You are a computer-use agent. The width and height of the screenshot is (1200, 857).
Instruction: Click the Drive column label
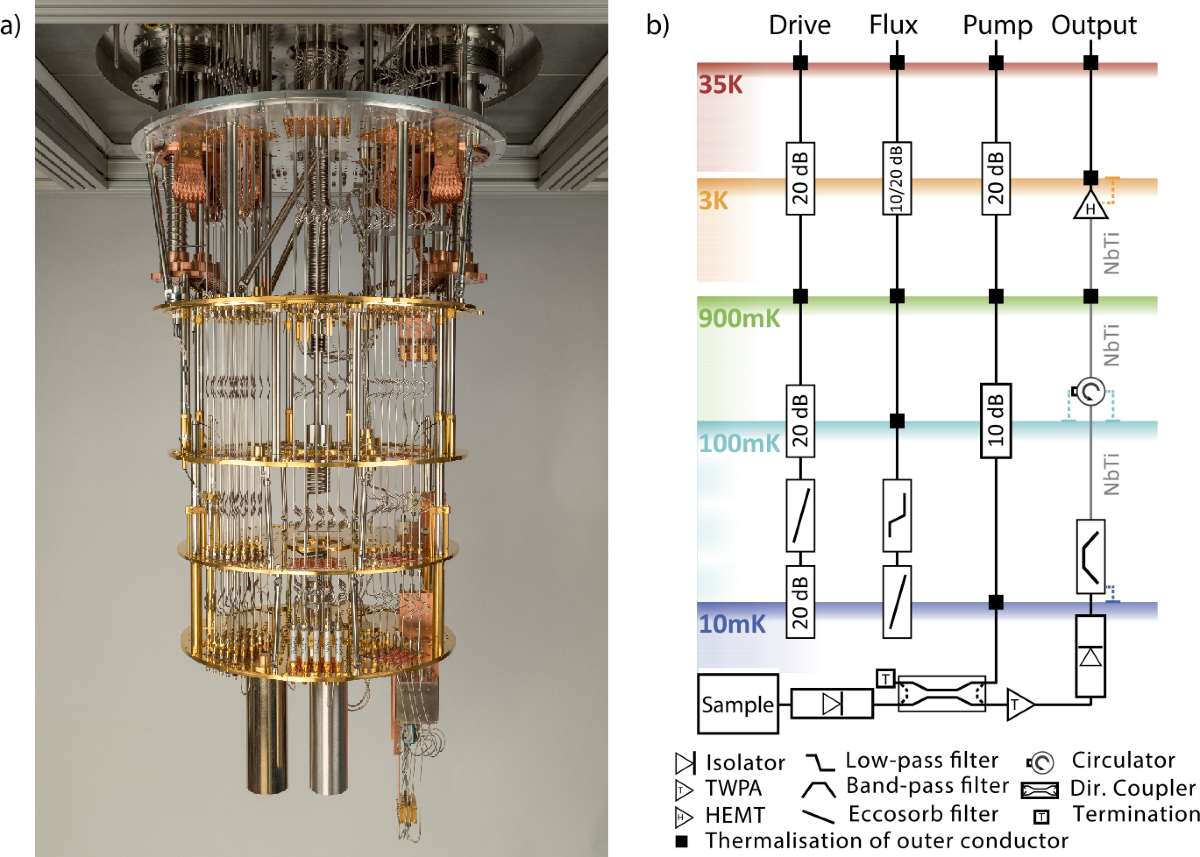799,26
